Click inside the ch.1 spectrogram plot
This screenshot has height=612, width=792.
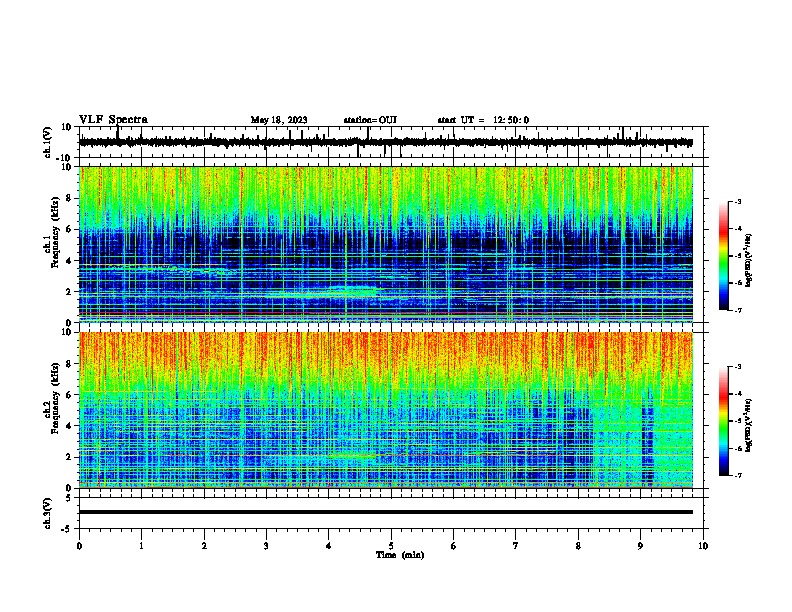pyautogui.click(x=386, y=244)
